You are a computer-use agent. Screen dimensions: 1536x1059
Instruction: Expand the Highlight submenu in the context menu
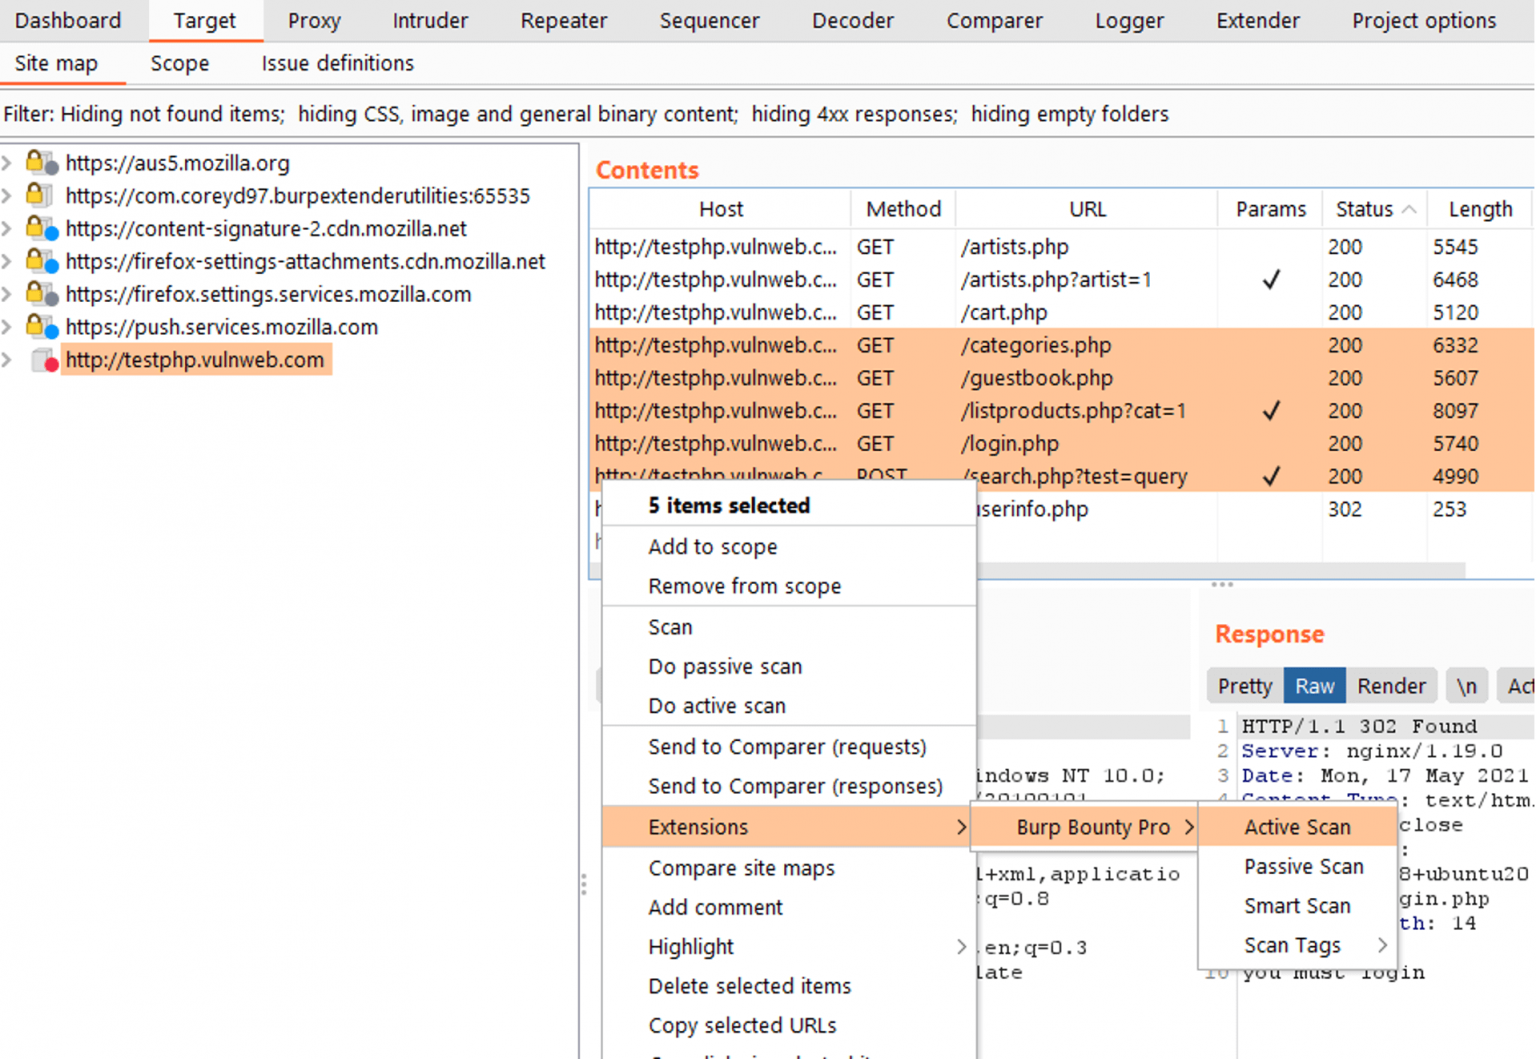[x=960, y=946]
